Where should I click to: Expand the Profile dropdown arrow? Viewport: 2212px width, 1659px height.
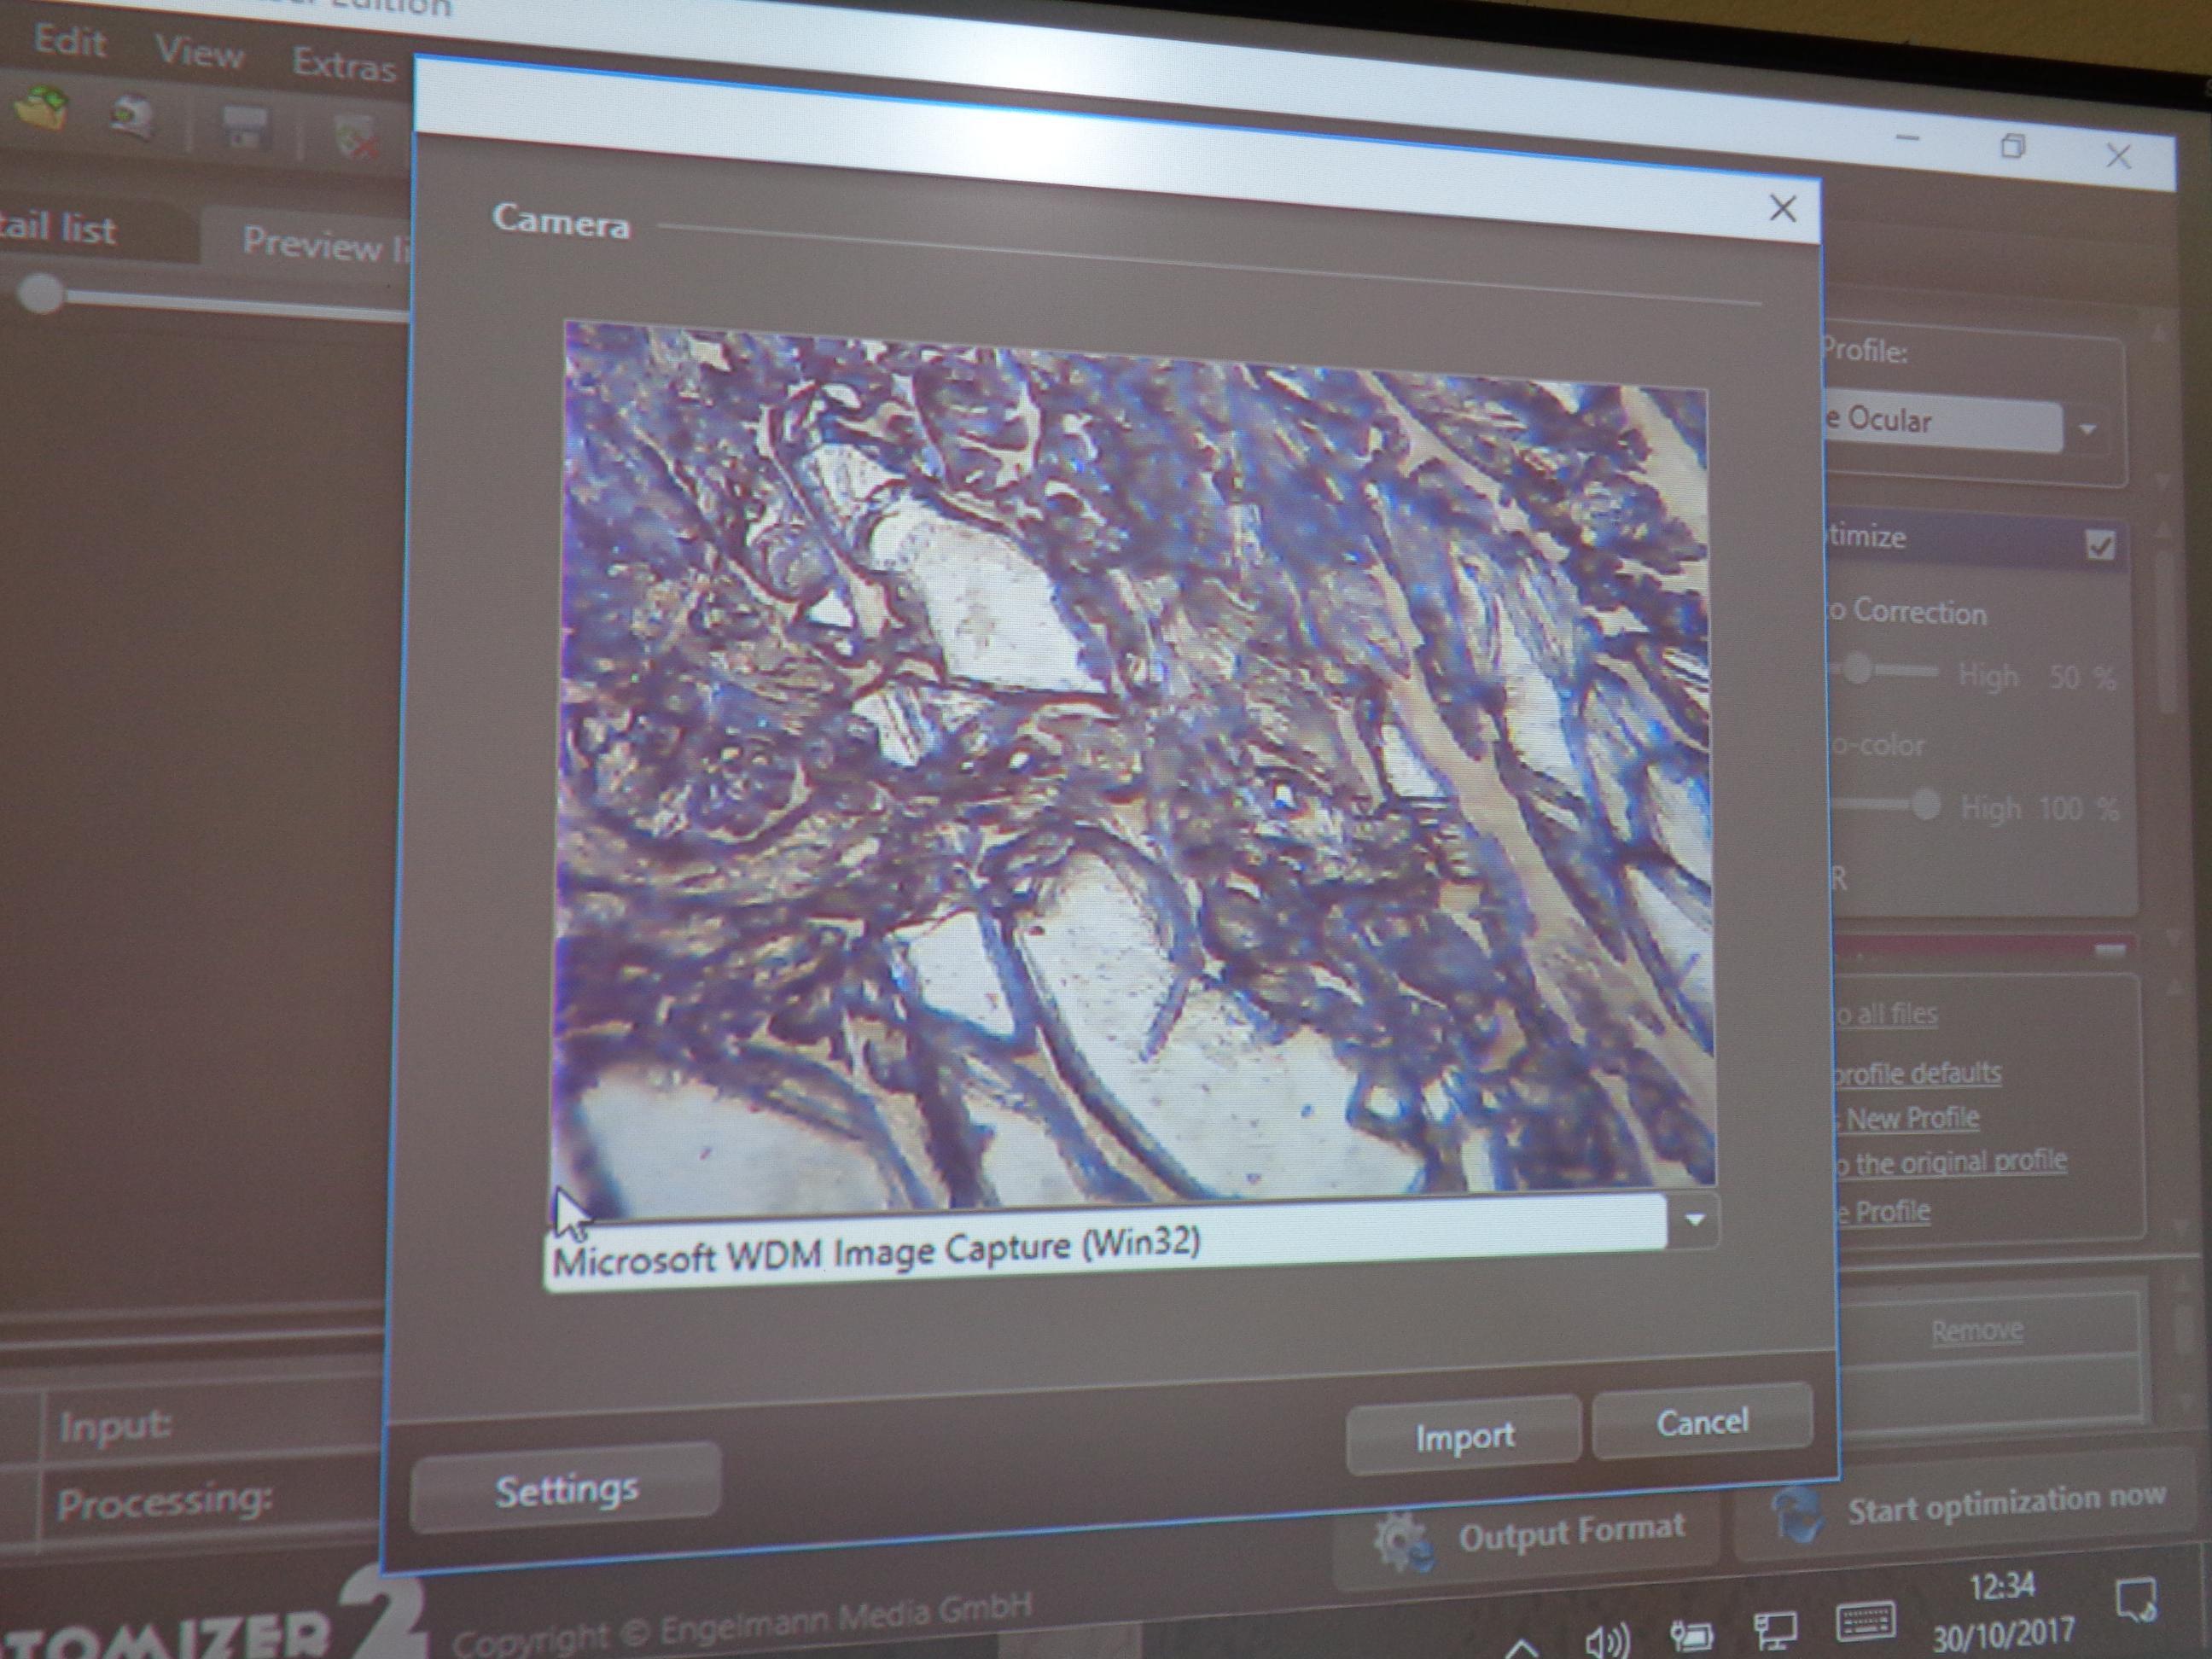[x=2088, y=430]
